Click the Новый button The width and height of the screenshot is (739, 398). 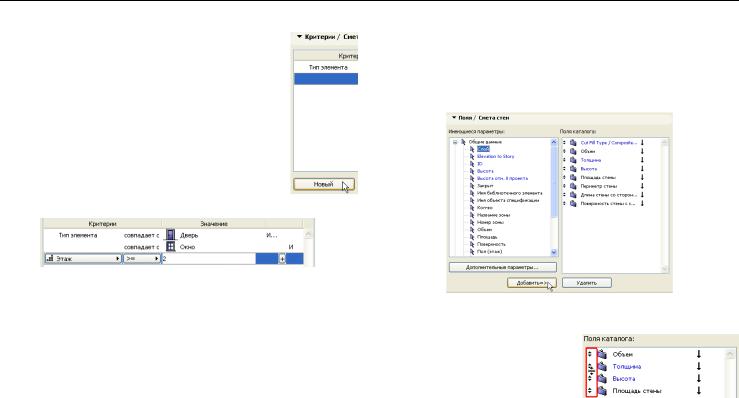click(324, 184)
